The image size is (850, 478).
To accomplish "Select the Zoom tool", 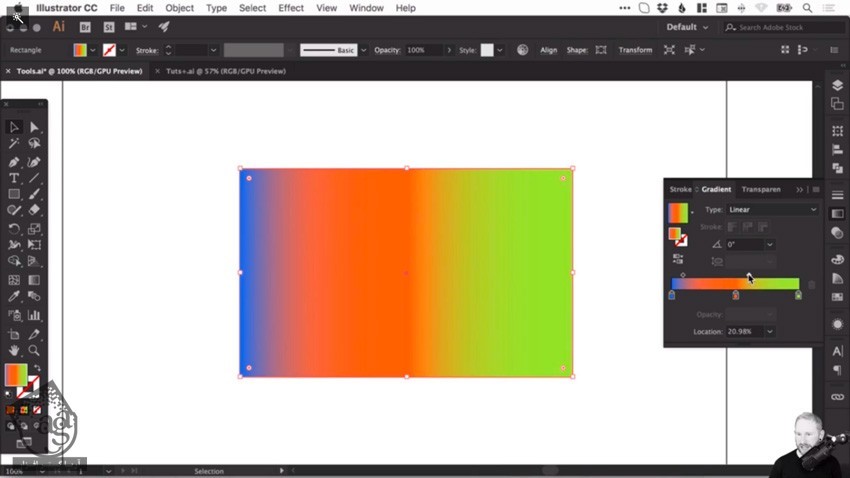I will pos(34,350).
